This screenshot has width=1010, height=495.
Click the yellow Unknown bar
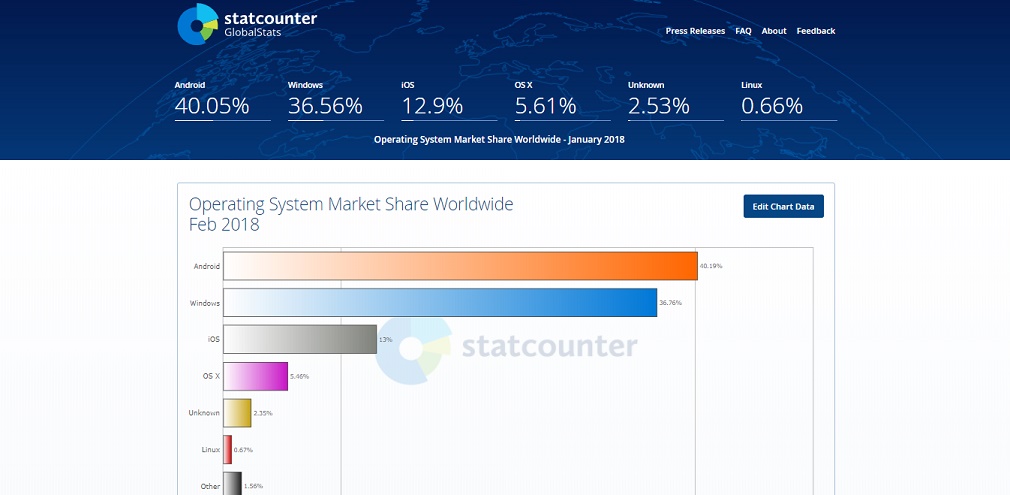pos(237,413)
